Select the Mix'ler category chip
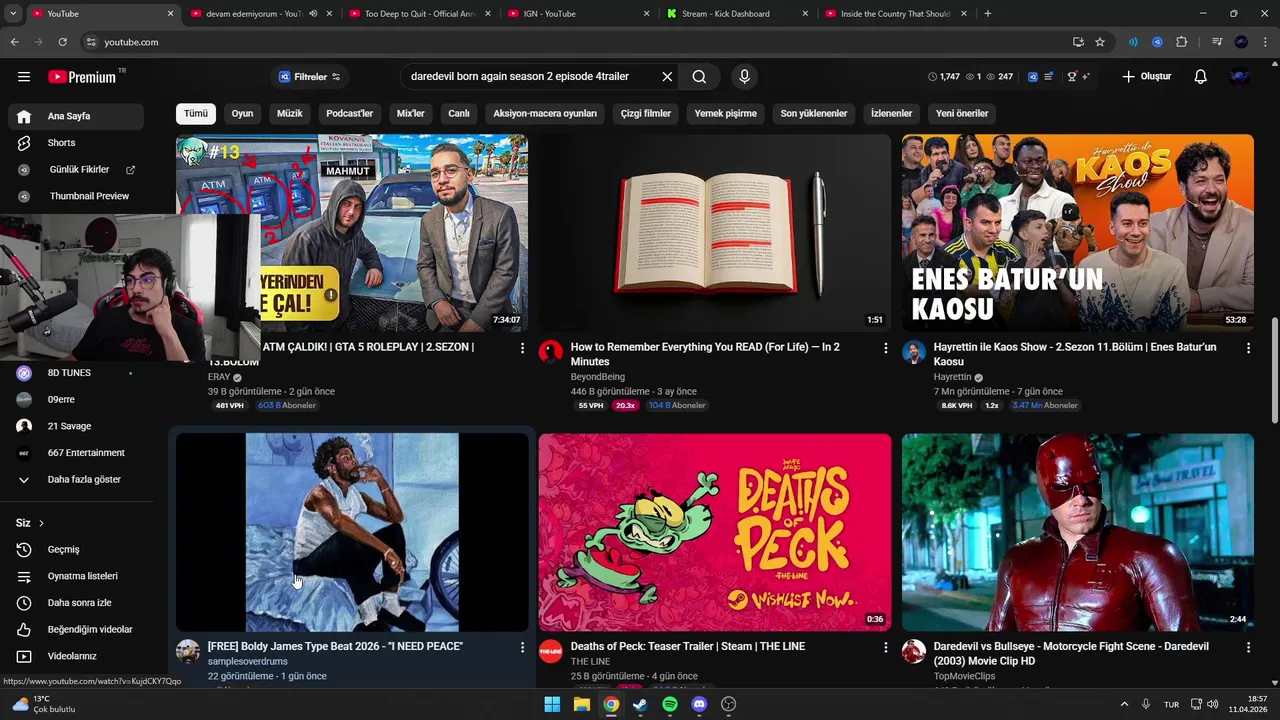 411,114
